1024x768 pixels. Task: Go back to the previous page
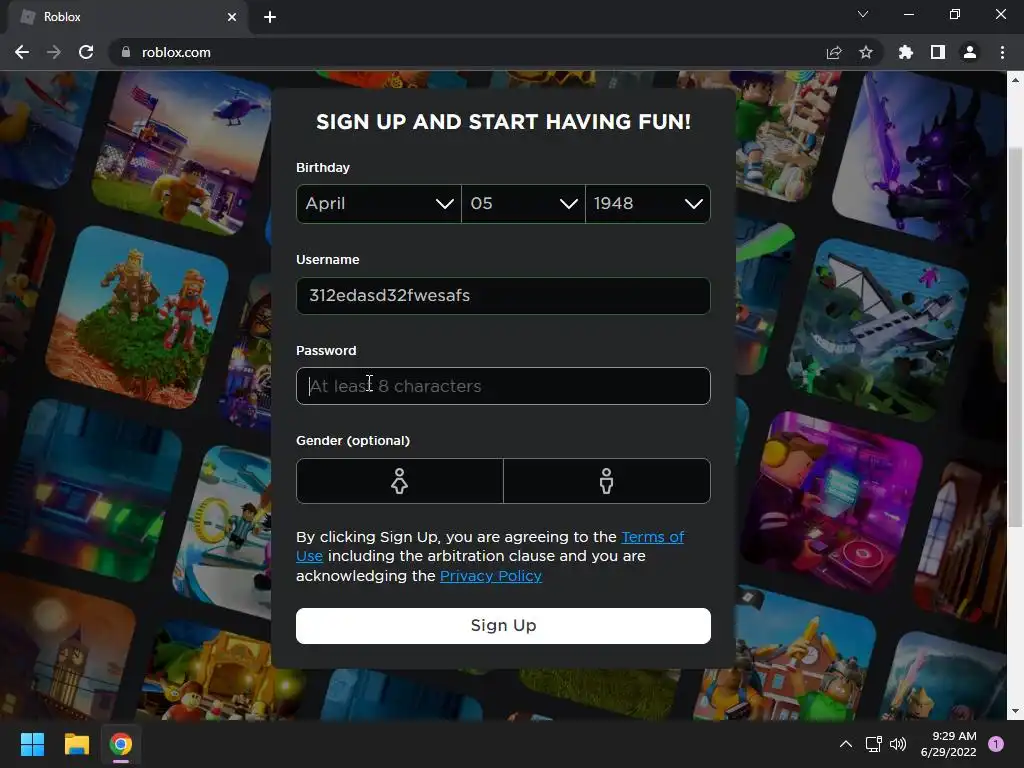[22, 52]
